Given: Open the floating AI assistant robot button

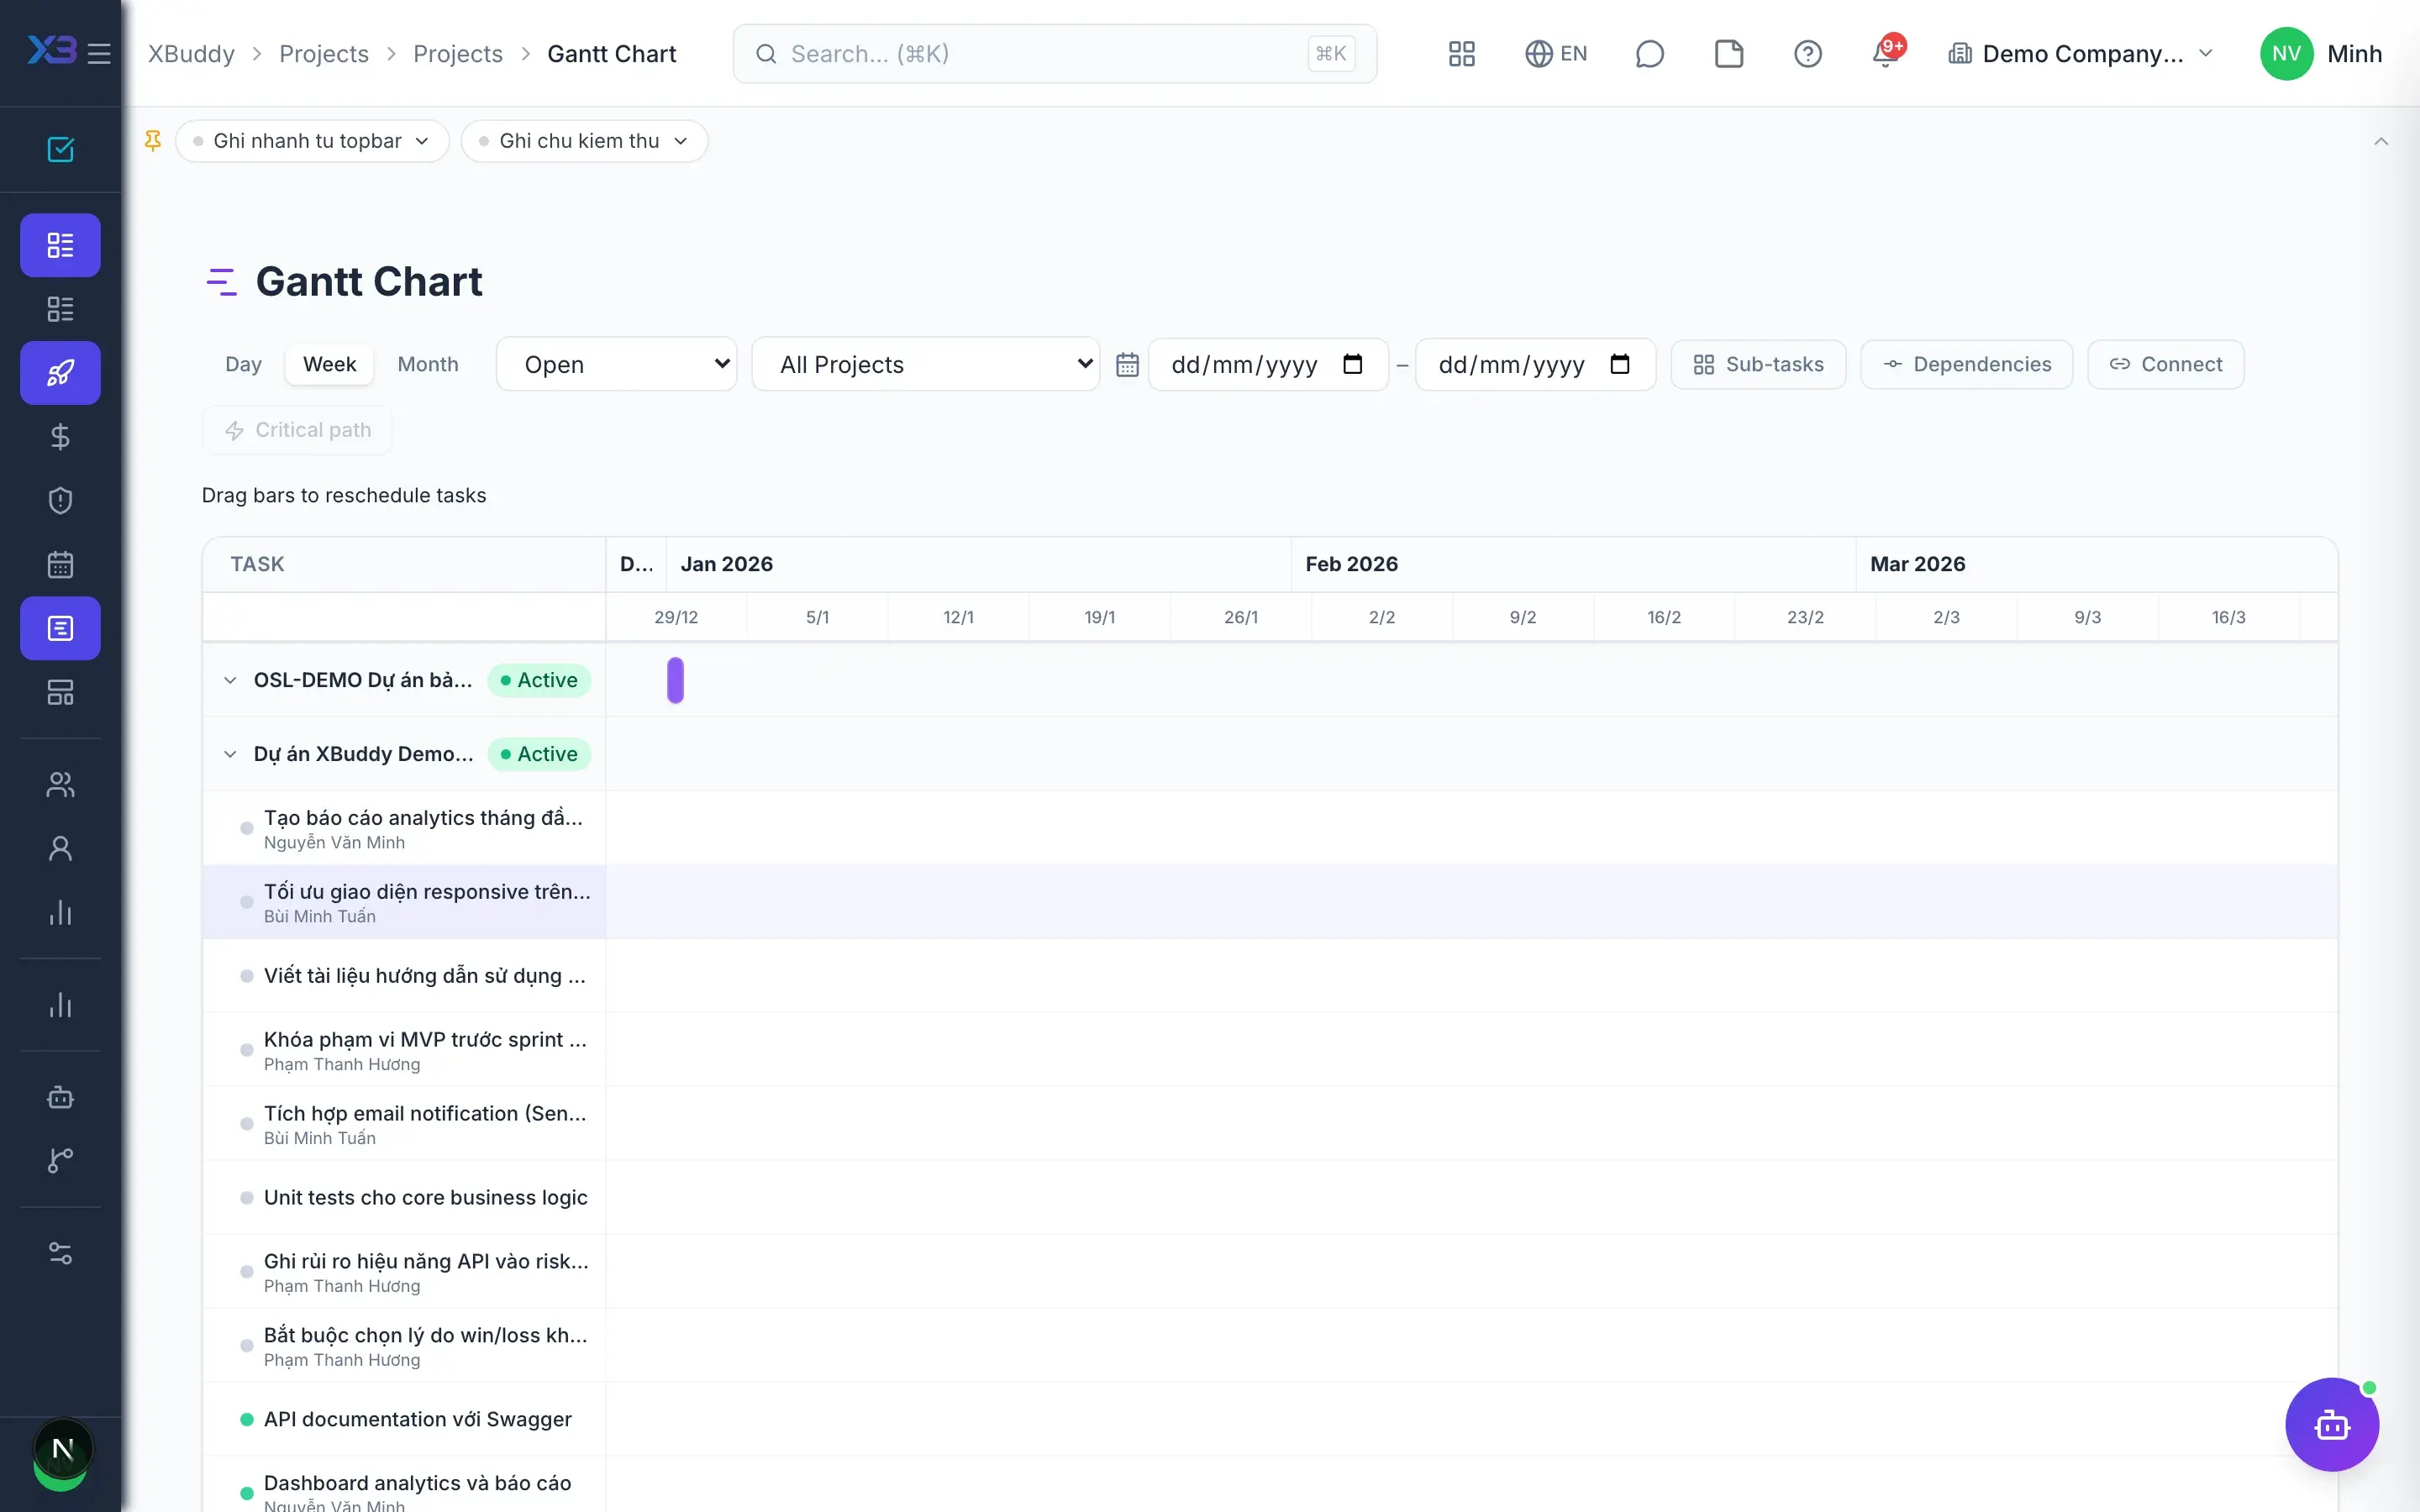Looking at the screenshot, I should click(x=2331, y=1424).
